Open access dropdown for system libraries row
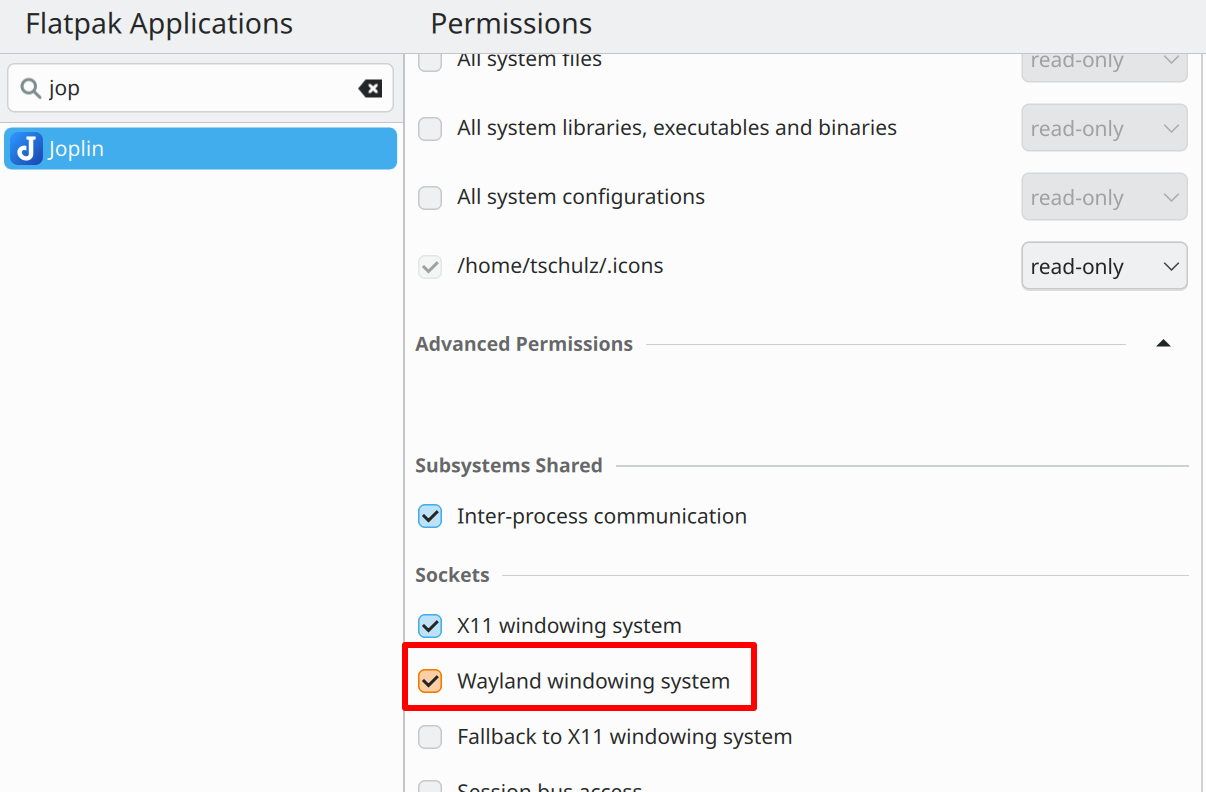The height and width of the screenshot is (792, 1206). point(1104,129)
